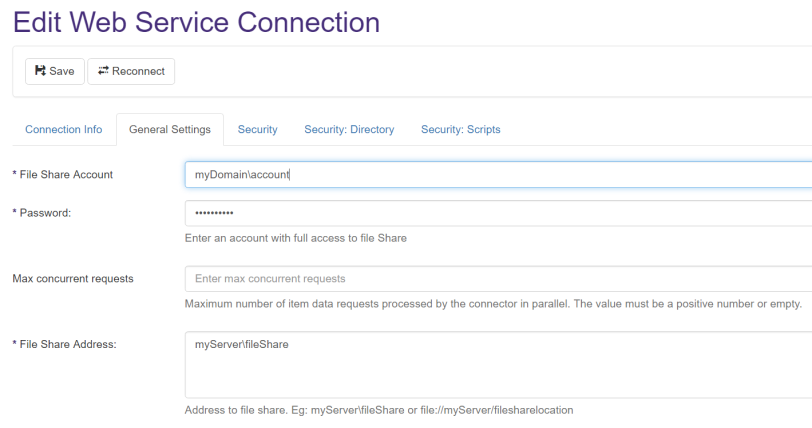The height and width of the screenshot is (428, 812).
Task: Open the Security tab
Action: click(x=257, y=130)
